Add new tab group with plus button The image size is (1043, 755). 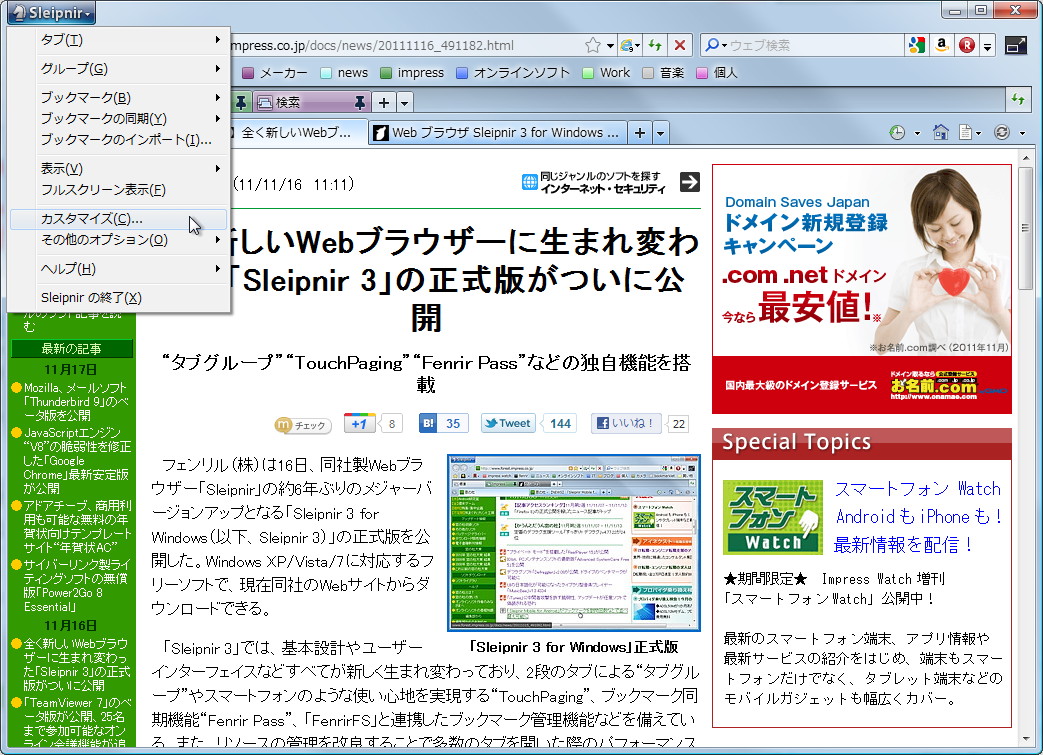384,102
